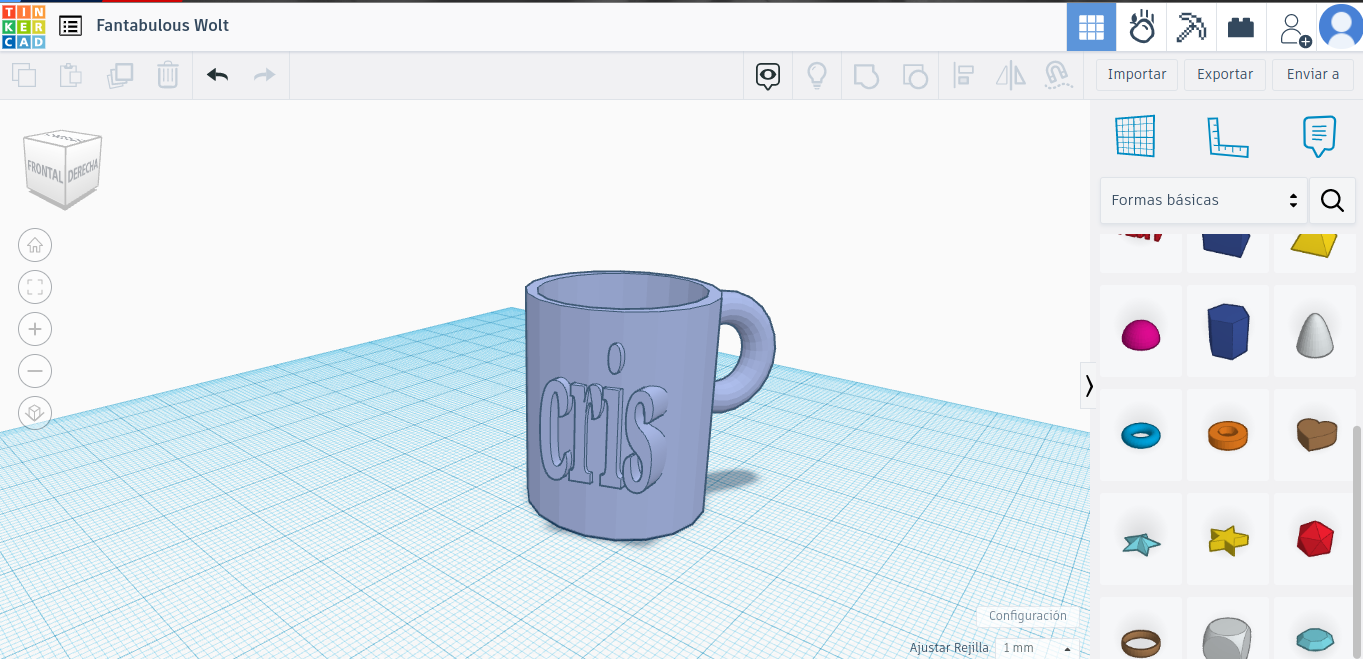1363x659 pixels.
Task: Click the Zoom out minus button
Action: [35, 371]
